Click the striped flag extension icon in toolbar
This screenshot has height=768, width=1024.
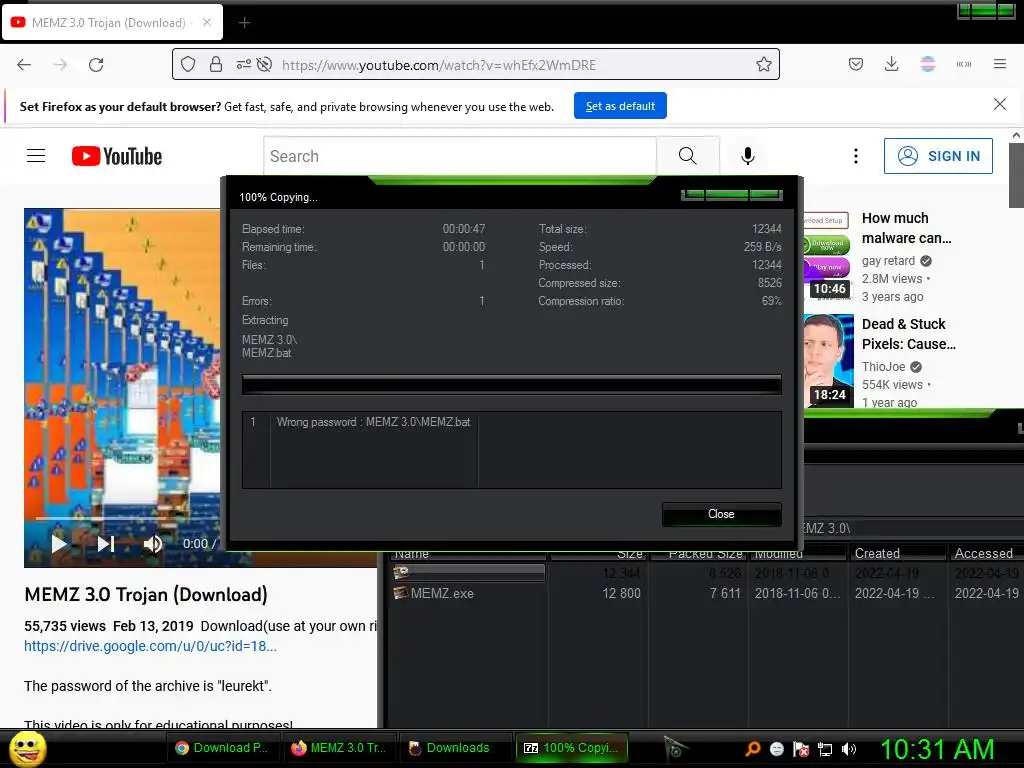[927, 64]
